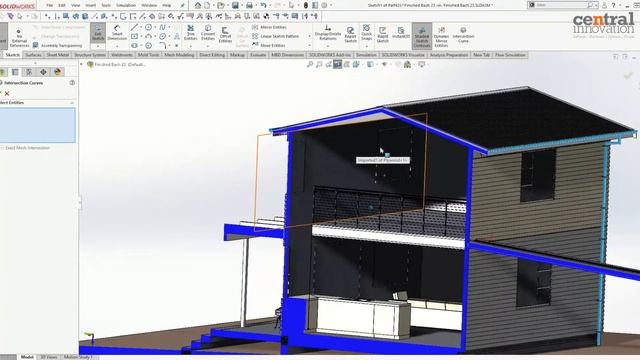Expand Finished Bach 23 flyout tree
Screen dimensions: 640x360
pos(81,64)
